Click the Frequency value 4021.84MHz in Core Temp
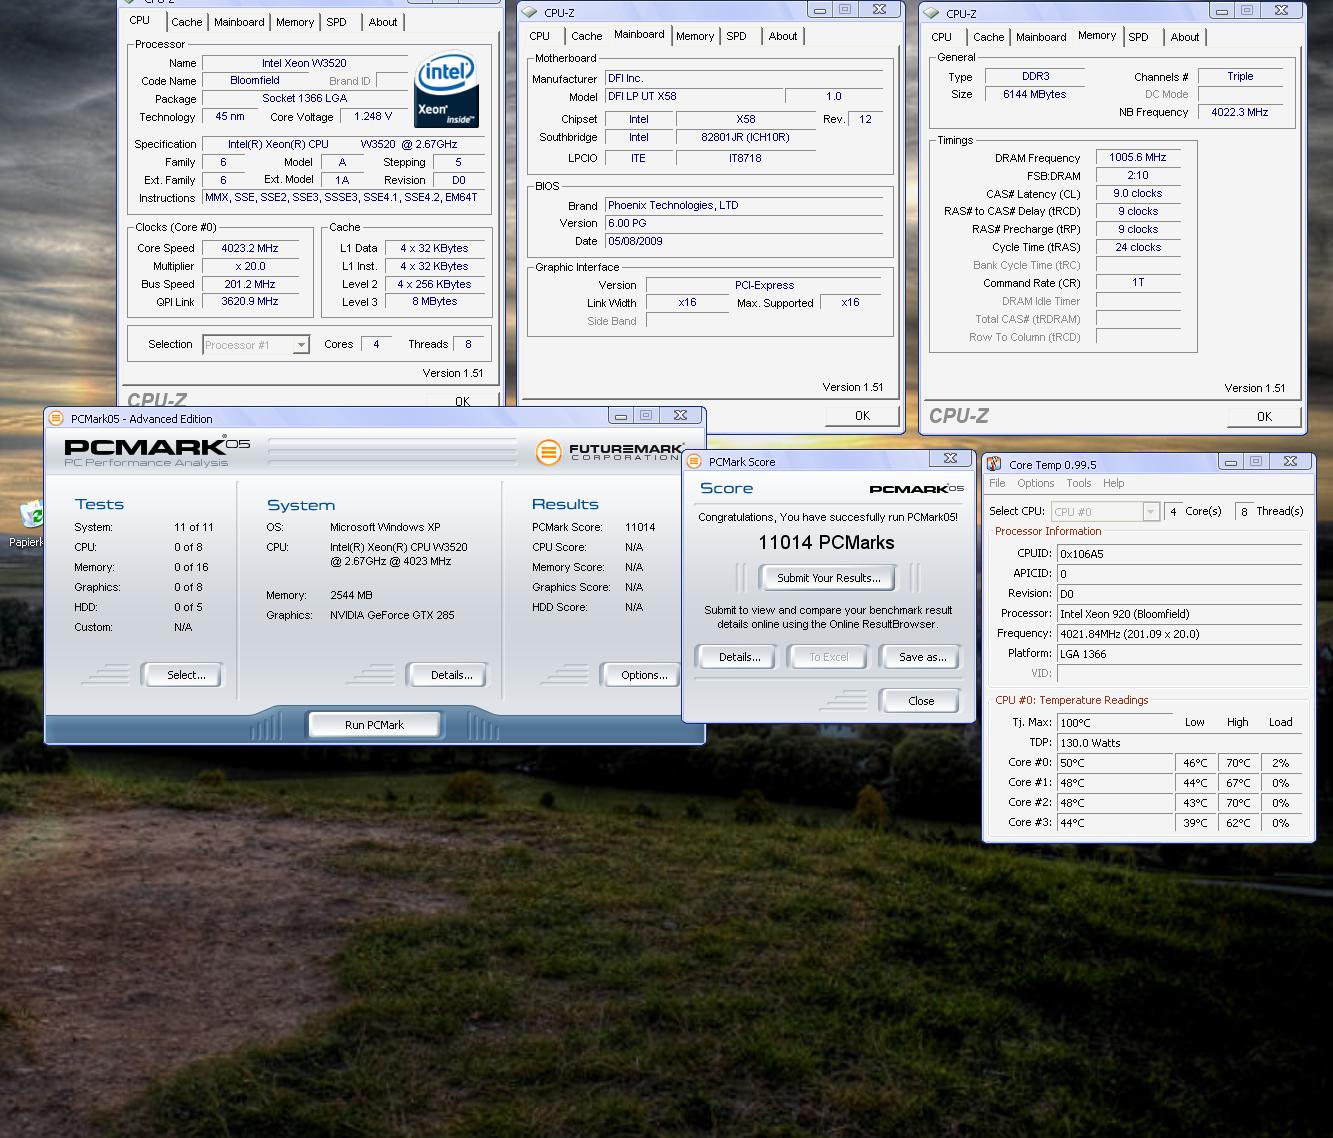Screen dimensions: 1333x1138 coord(1180,634)
